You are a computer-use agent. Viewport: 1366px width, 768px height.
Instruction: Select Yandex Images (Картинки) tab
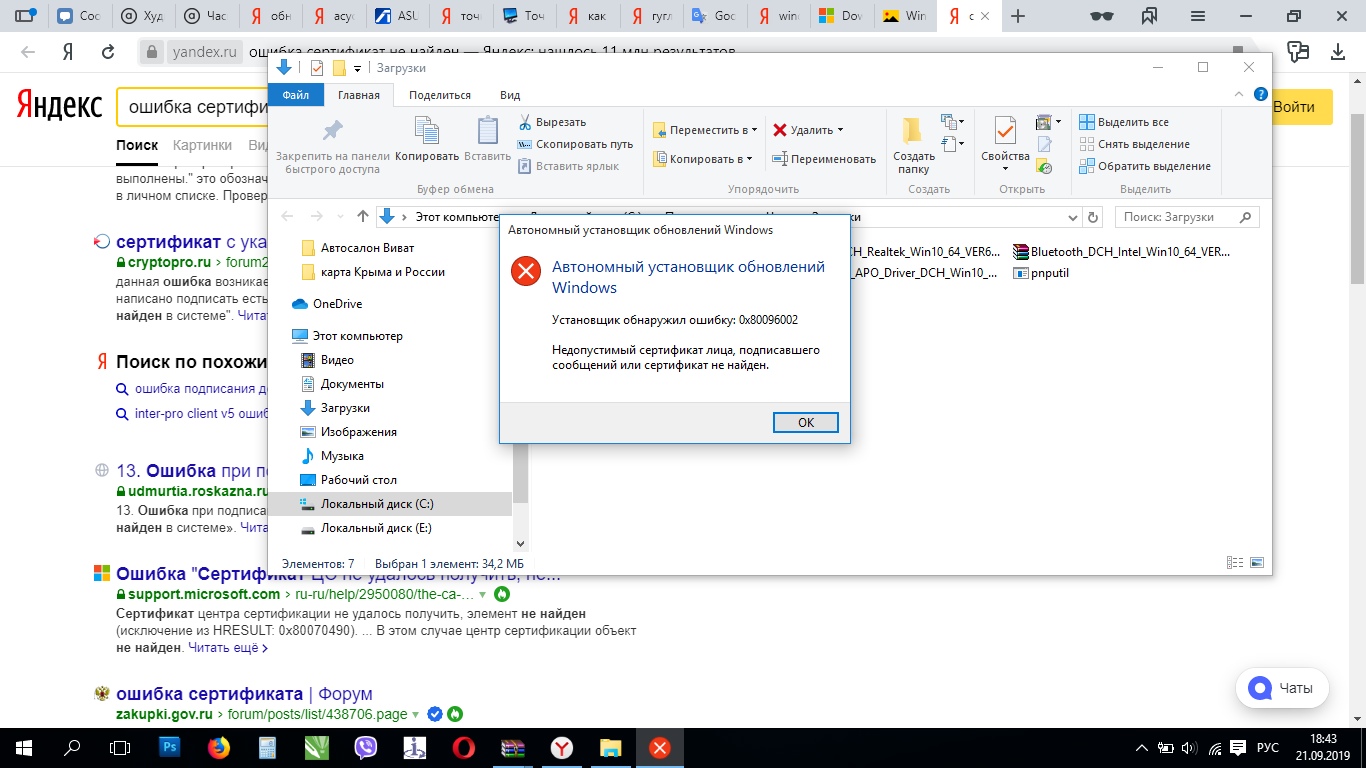point(202,145)
